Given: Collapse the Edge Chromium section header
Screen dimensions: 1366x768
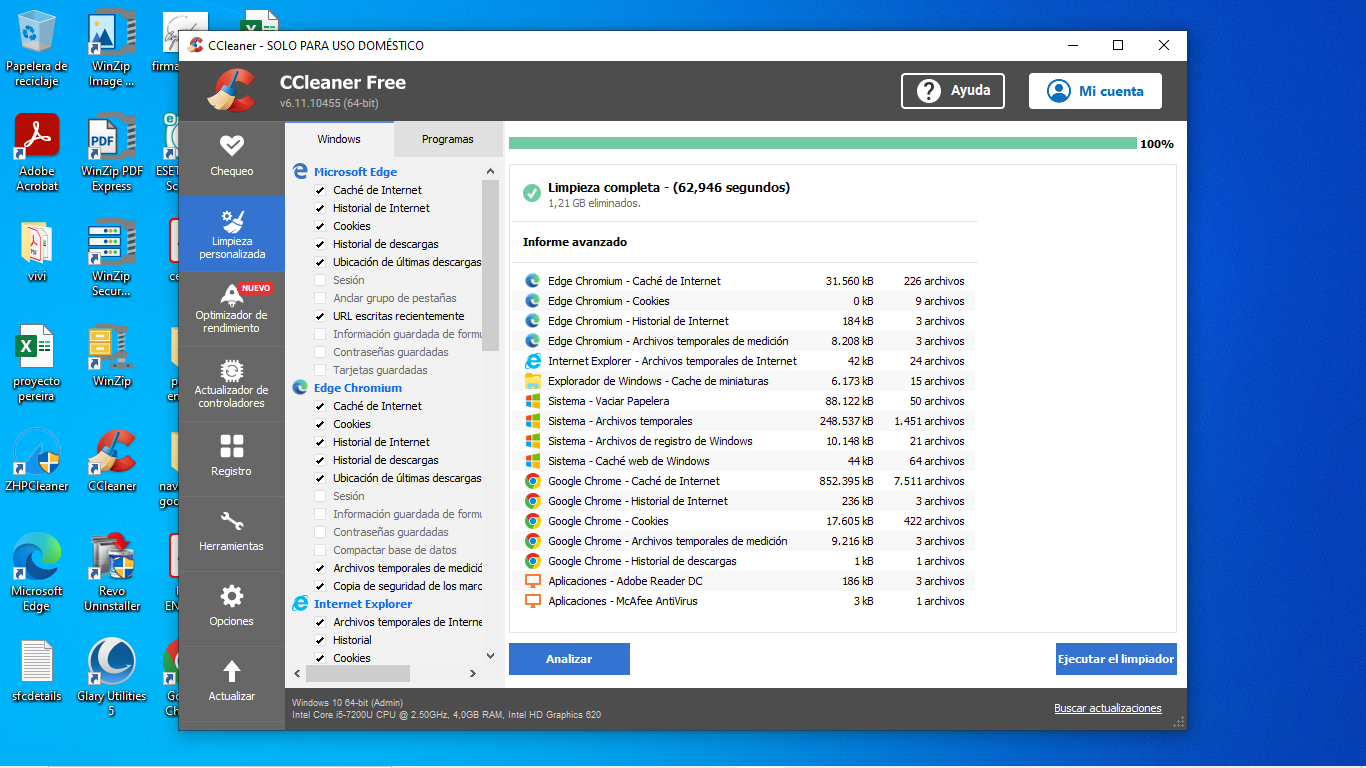Looking at the screenshot, I should click(357, 388).
